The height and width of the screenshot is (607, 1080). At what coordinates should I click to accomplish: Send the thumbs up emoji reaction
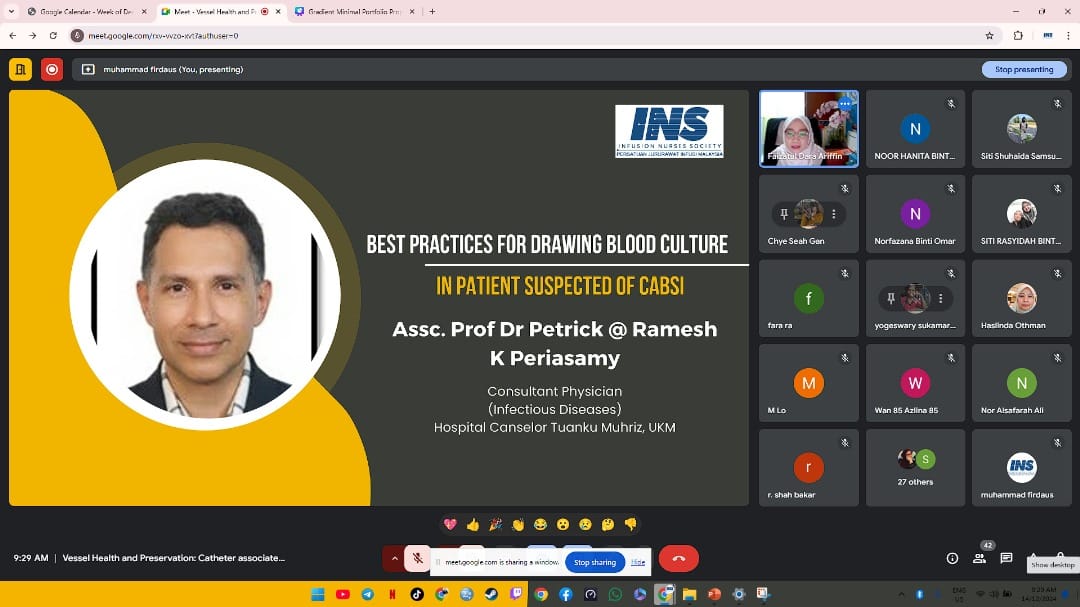(472, 524)
